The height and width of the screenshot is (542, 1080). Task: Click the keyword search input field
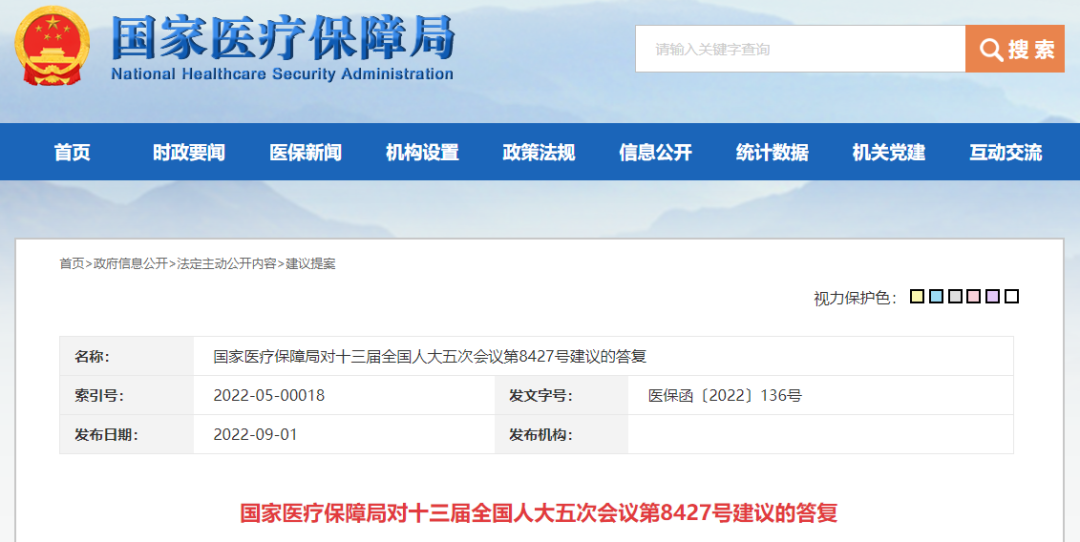point(800,49)
